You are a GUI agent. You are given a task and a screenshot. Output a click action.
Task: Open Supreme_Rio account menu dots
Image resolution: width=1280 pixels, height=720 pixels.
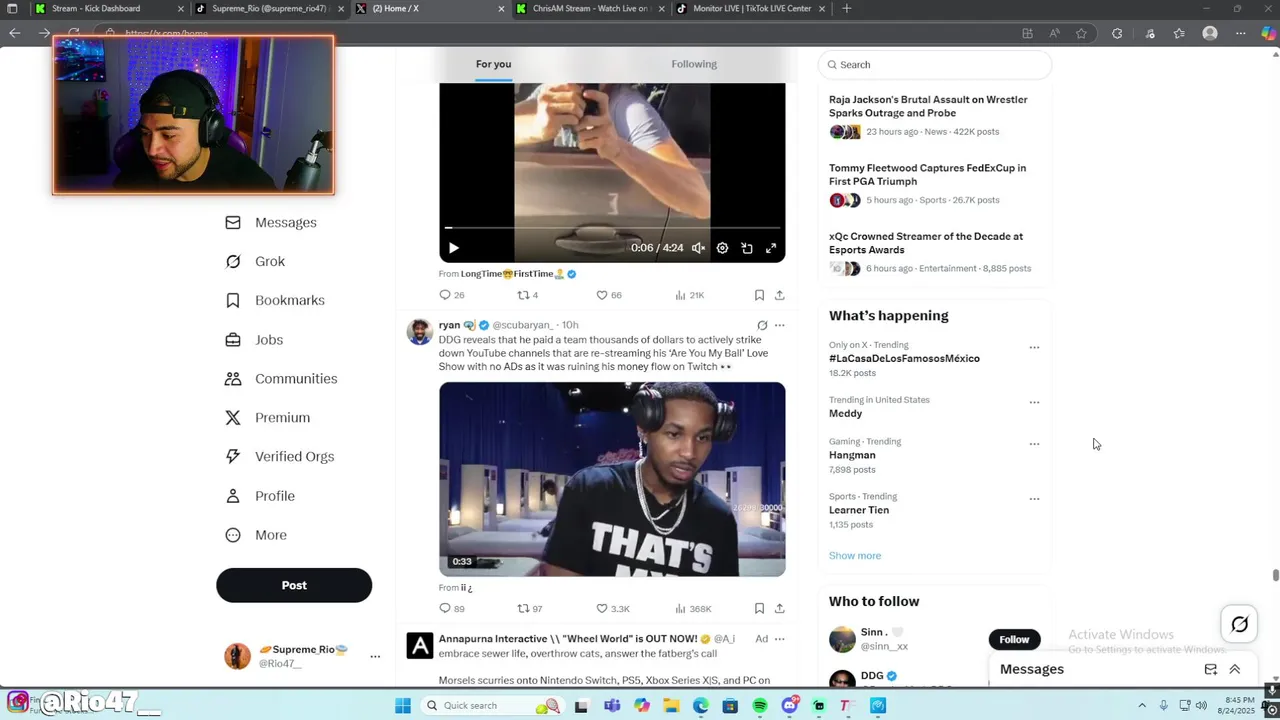tap(375, 656)
